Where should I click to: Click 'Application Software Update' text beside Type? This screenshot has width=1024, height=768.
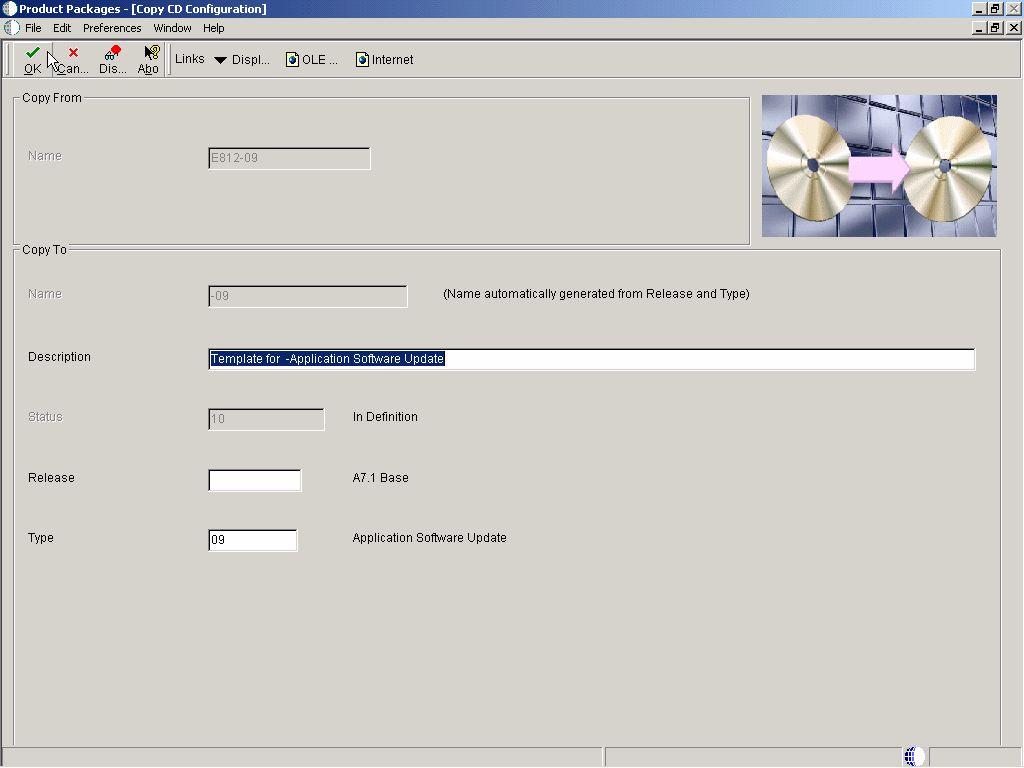click(430, 538)
